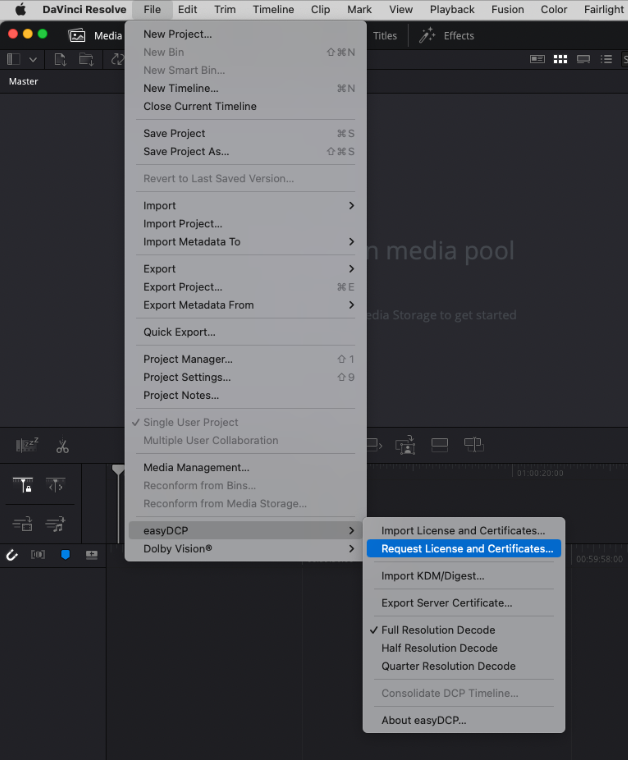Open the Fusion menu
This screenshot has width=628, height=760.
(507, 9)
